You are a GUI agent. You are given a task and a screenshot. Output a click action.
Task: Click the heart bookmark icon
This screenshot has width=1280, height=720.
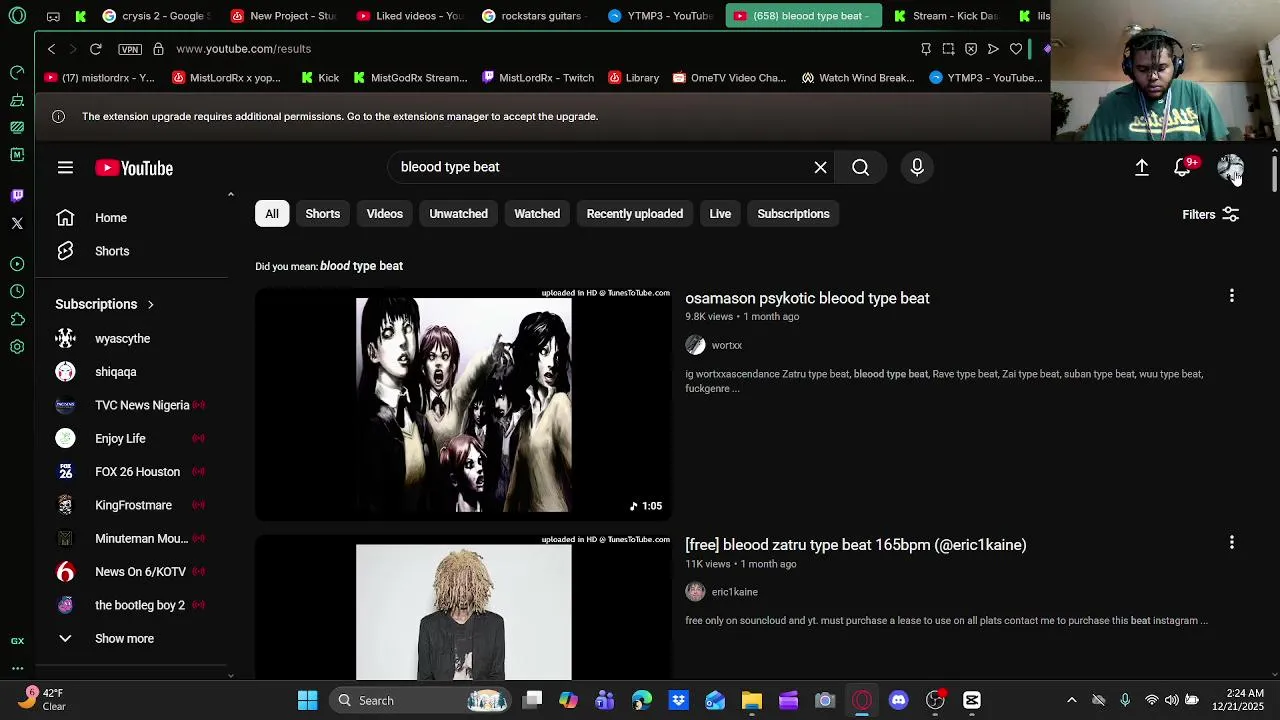(x=1016, y=48)
